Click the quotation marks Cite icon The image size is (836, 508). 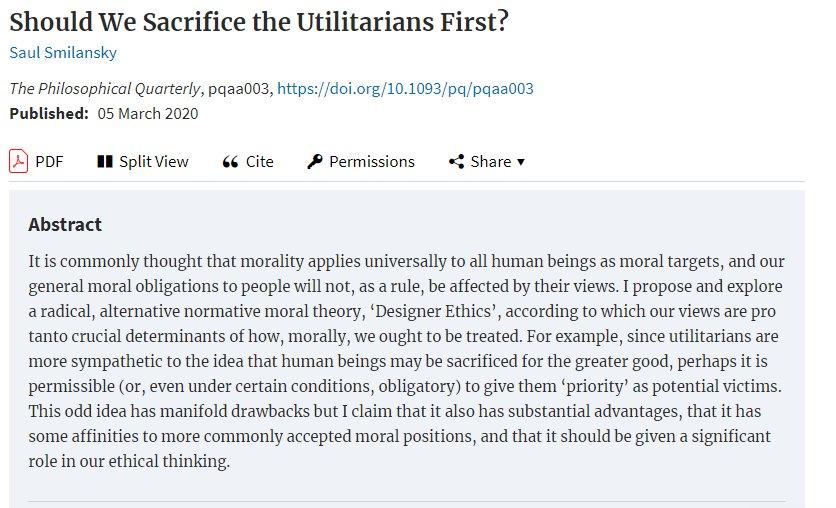click(230, 162)
